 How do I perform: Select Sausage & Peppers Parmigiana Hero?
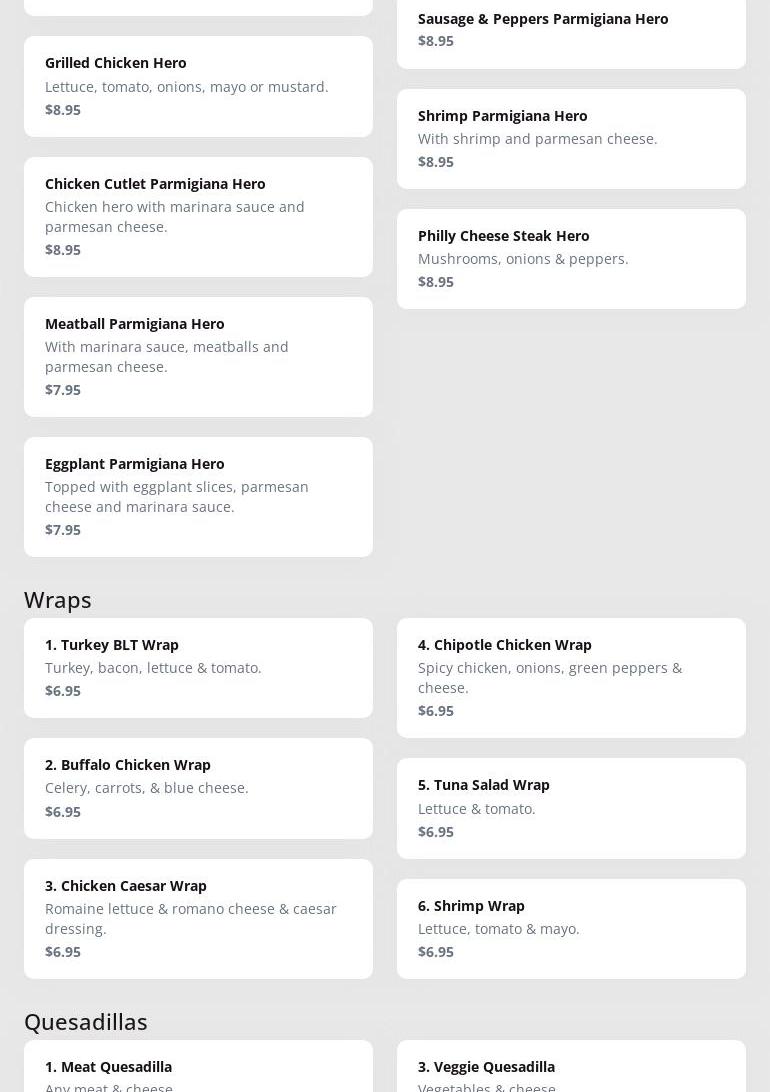(571, 30)
